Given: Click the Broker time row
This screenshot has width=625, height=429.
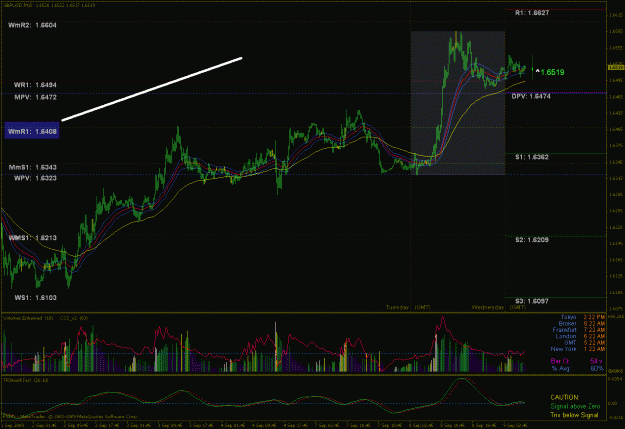Looking at the screenshot, I should (x=582, y=324).
